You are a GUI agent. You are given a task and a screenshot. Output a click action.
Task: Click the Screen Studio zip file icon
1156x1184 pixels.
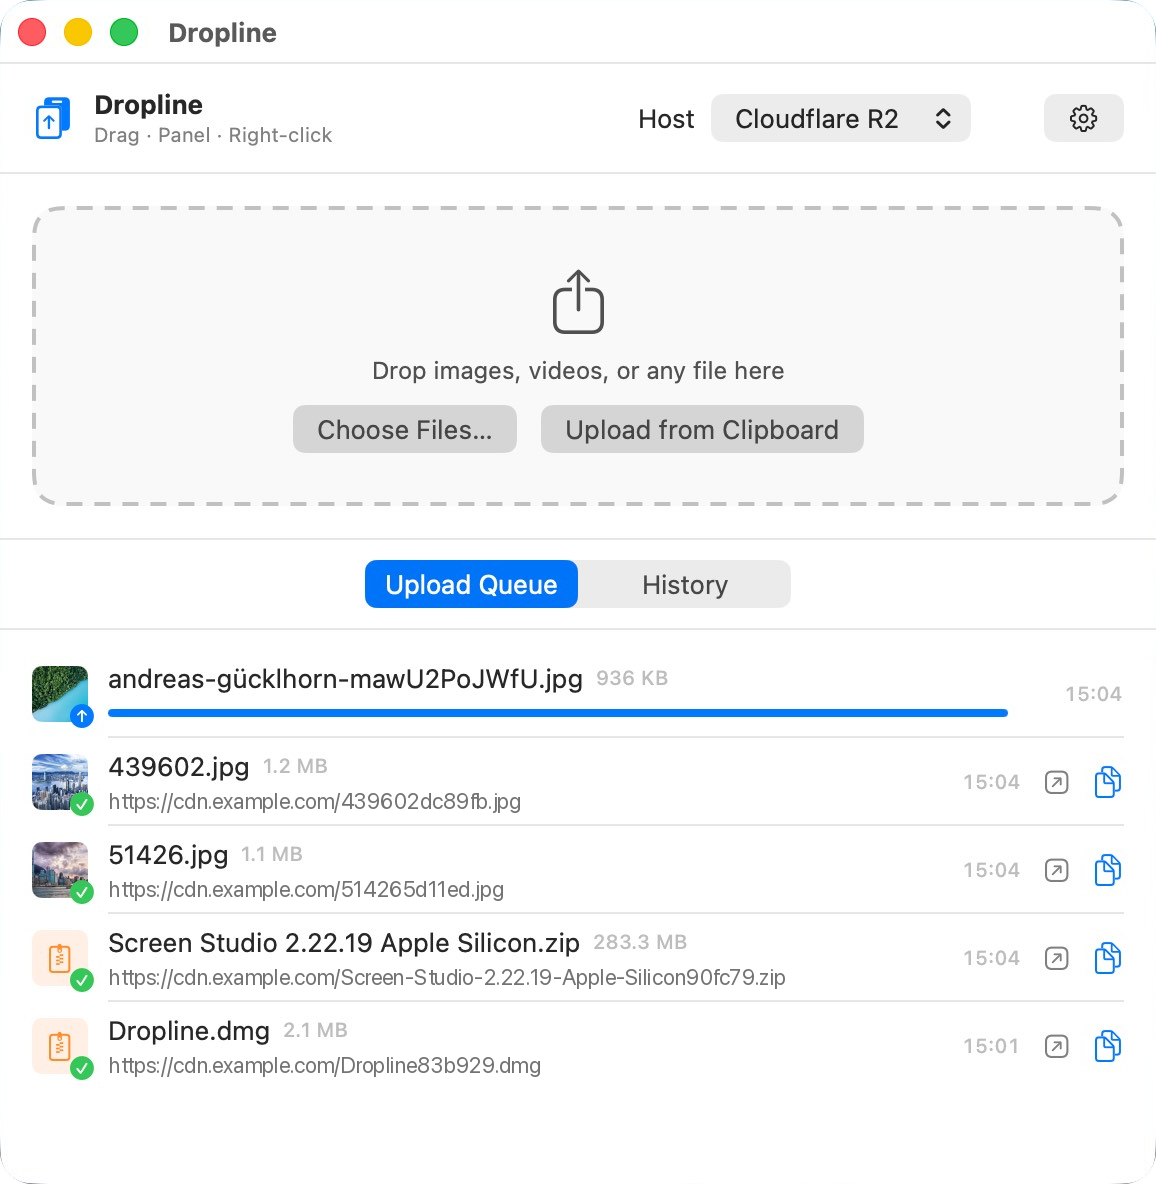(60, 957)
